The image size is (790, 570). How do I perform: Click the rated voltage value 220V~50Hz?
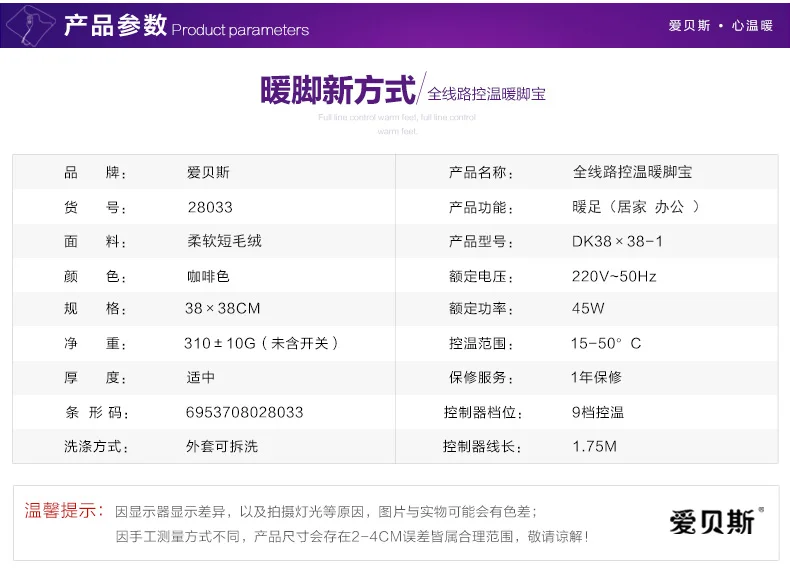[614, 276]
